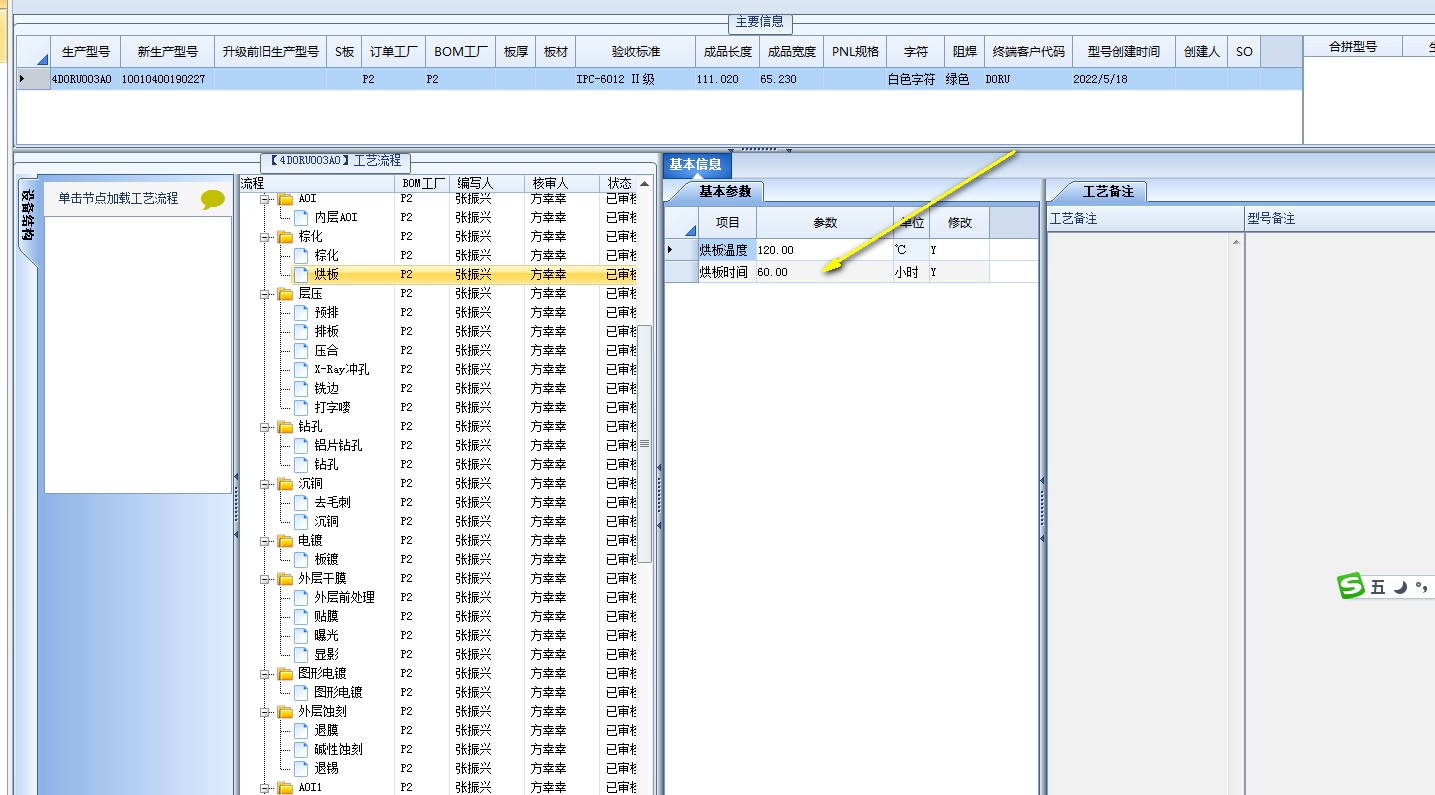The image size is (1435, 795).
Task: Click the document icon beside 内层AOI
Action: click(301, 217)
